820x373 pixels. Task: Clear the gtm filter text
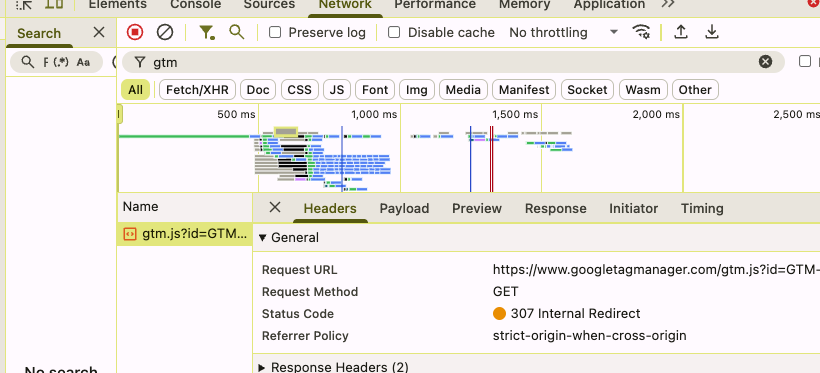coord(765,62)
